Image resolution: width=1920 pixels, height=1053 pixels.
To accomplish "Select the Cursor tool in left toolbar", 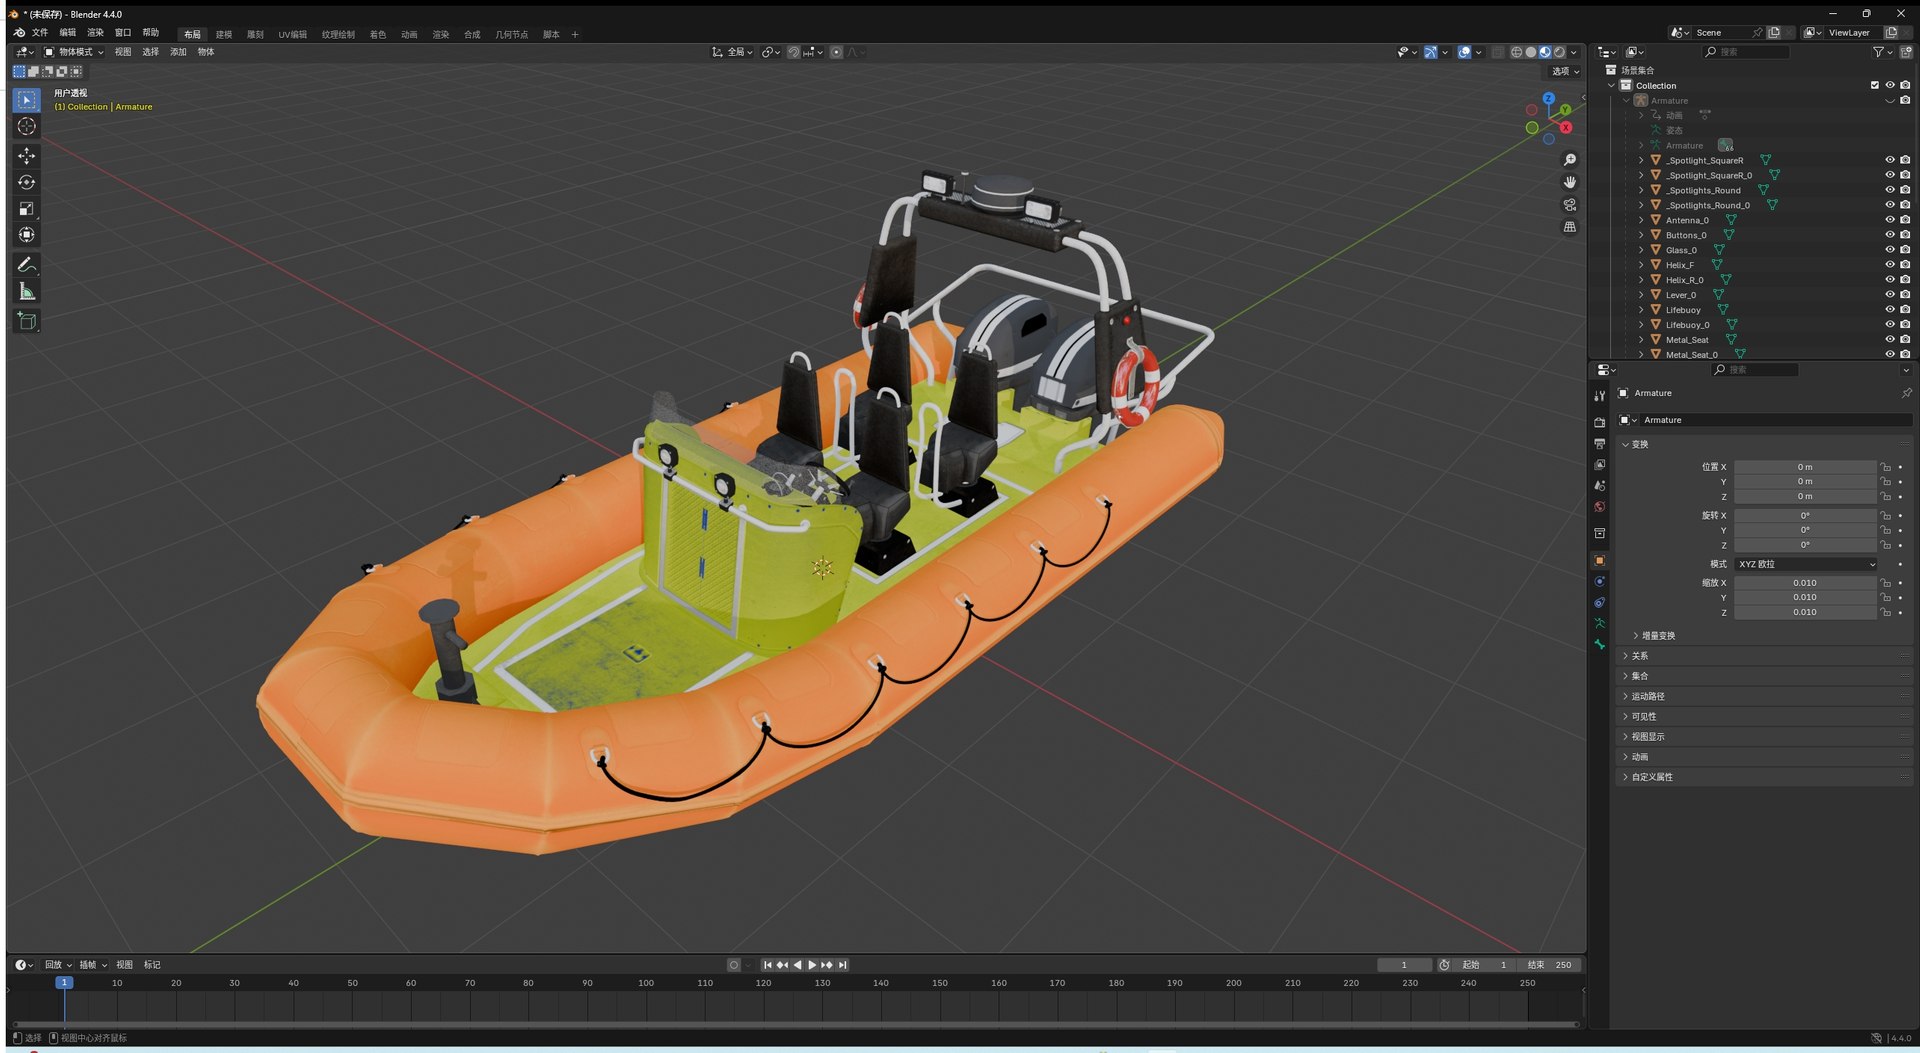I will coord(27,126).
